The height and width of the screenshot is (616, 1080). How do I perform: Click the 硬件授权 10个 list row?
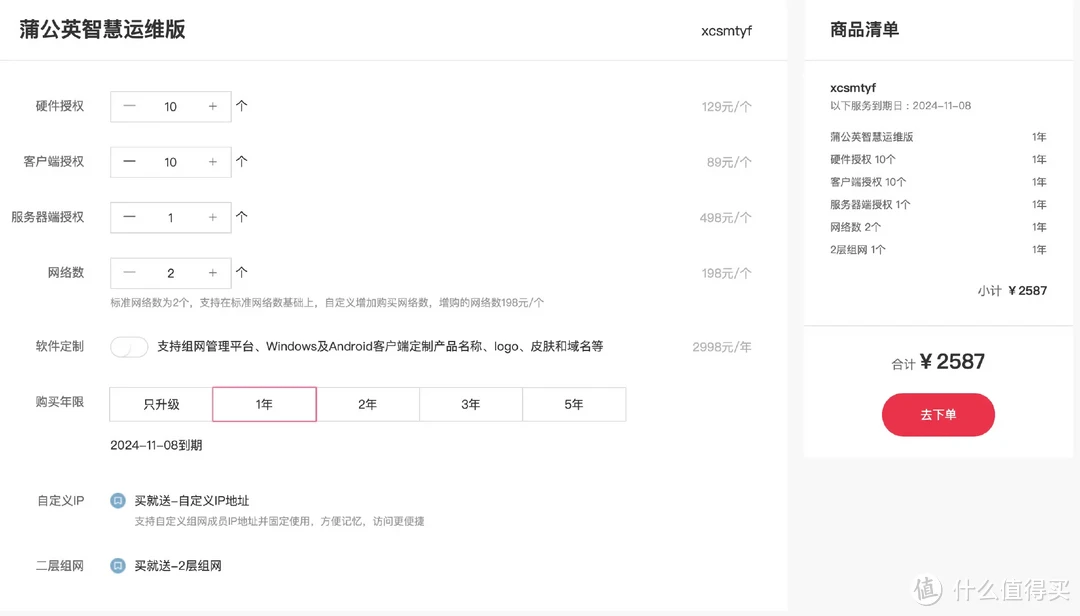click(938, 159)
